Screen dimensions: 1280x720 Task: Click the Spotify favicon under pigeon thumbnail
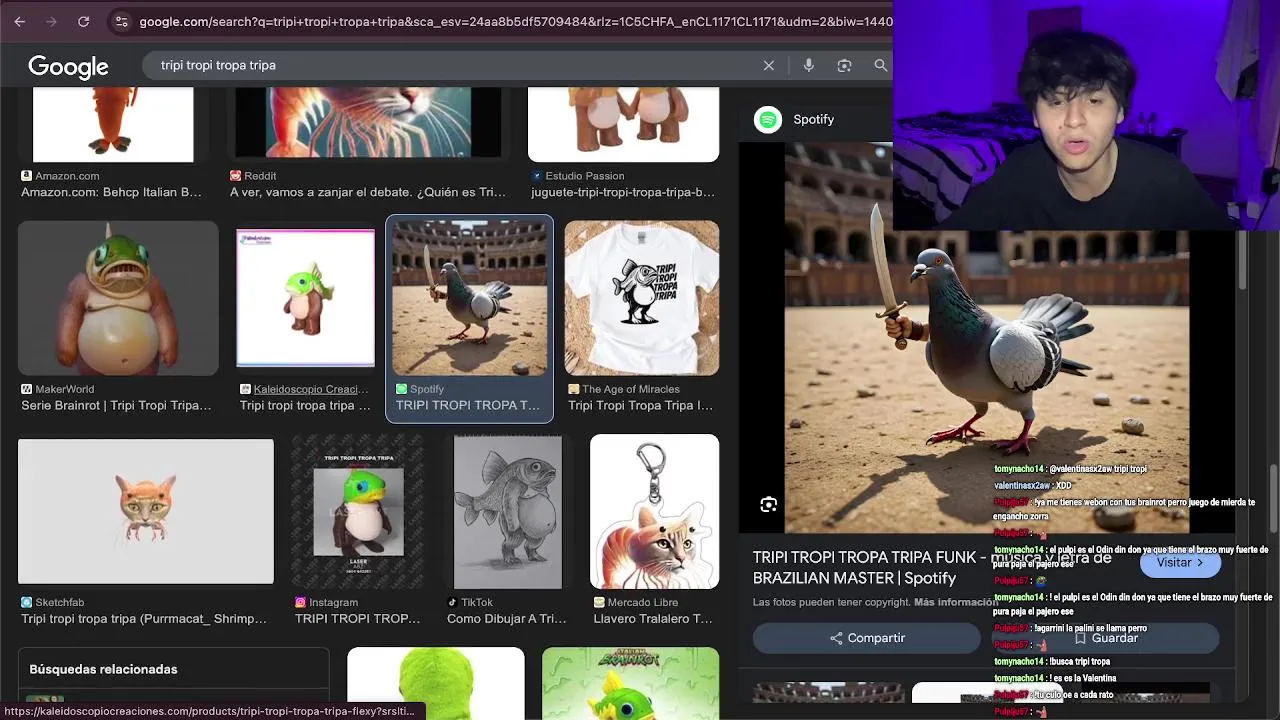pos(401,389)
